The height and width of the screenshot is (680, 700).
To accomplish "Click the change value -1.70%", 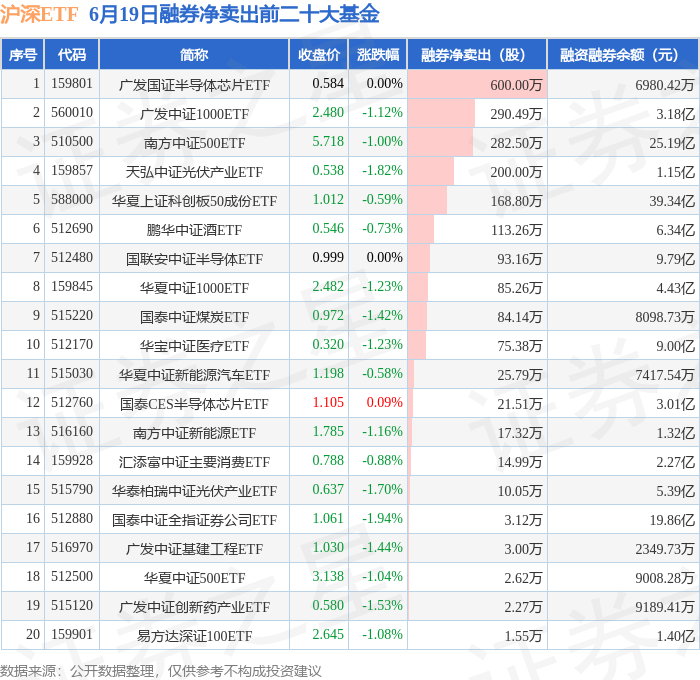I will click(382, 490).
